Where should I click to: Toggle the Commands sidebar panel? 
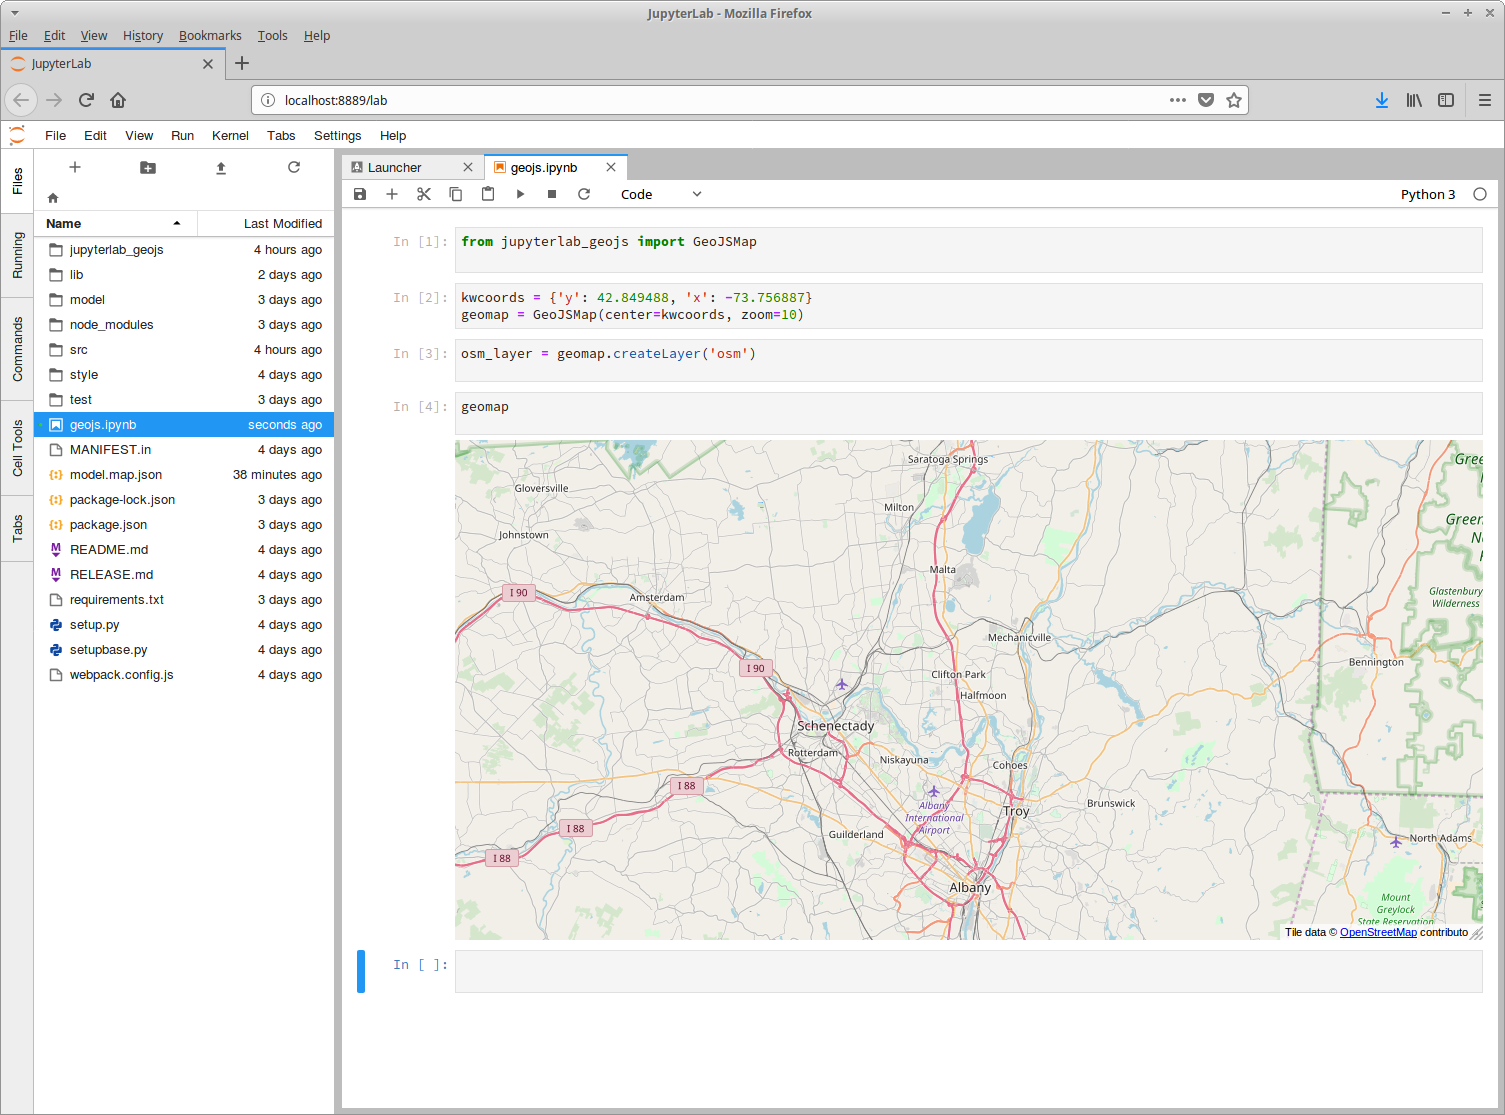[17, 349]
